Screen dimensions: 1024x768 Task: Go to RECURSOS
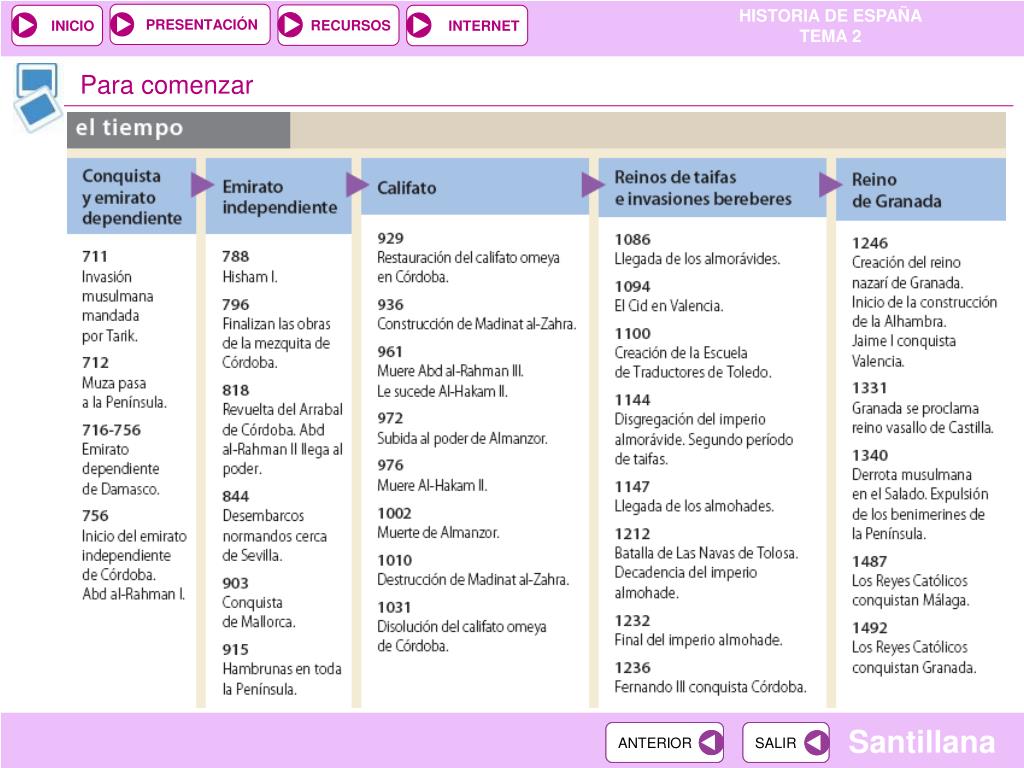click(x=338, y=25)
